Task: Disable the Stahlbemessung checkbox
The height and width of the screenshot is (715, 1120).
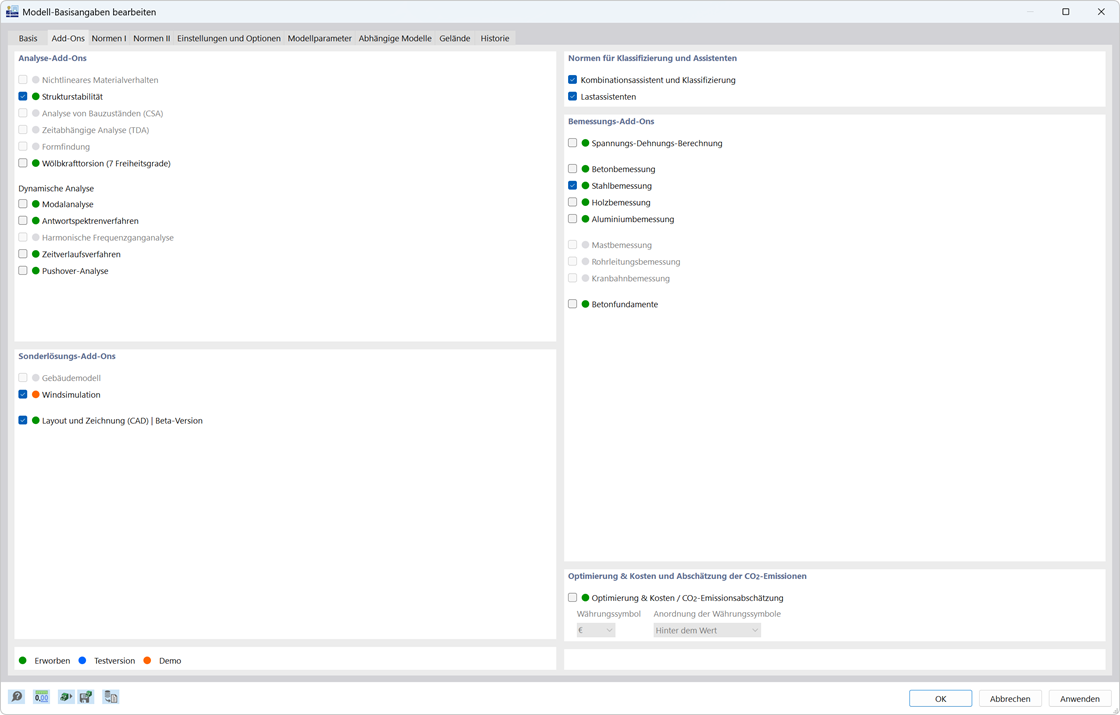Action: (571, 185)
